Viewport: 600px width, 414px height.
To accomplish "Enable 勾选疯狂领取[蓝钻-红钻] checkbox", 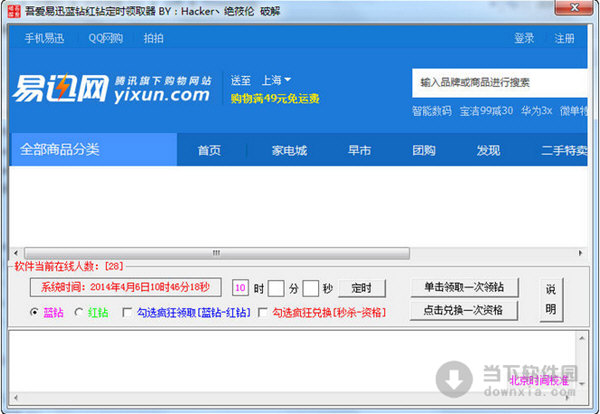I will (127, 313).
